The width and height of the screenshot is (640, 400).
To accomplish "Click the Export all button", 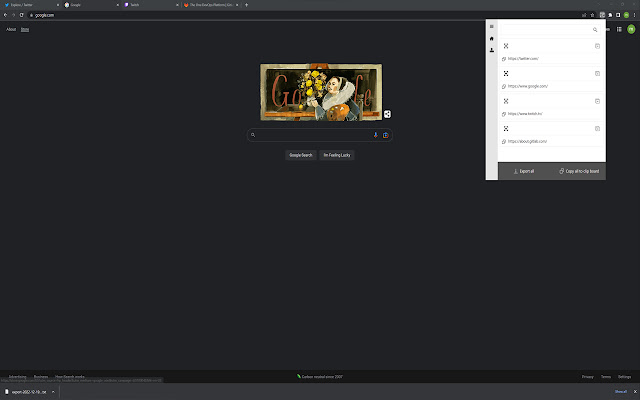I will [524, 171].
